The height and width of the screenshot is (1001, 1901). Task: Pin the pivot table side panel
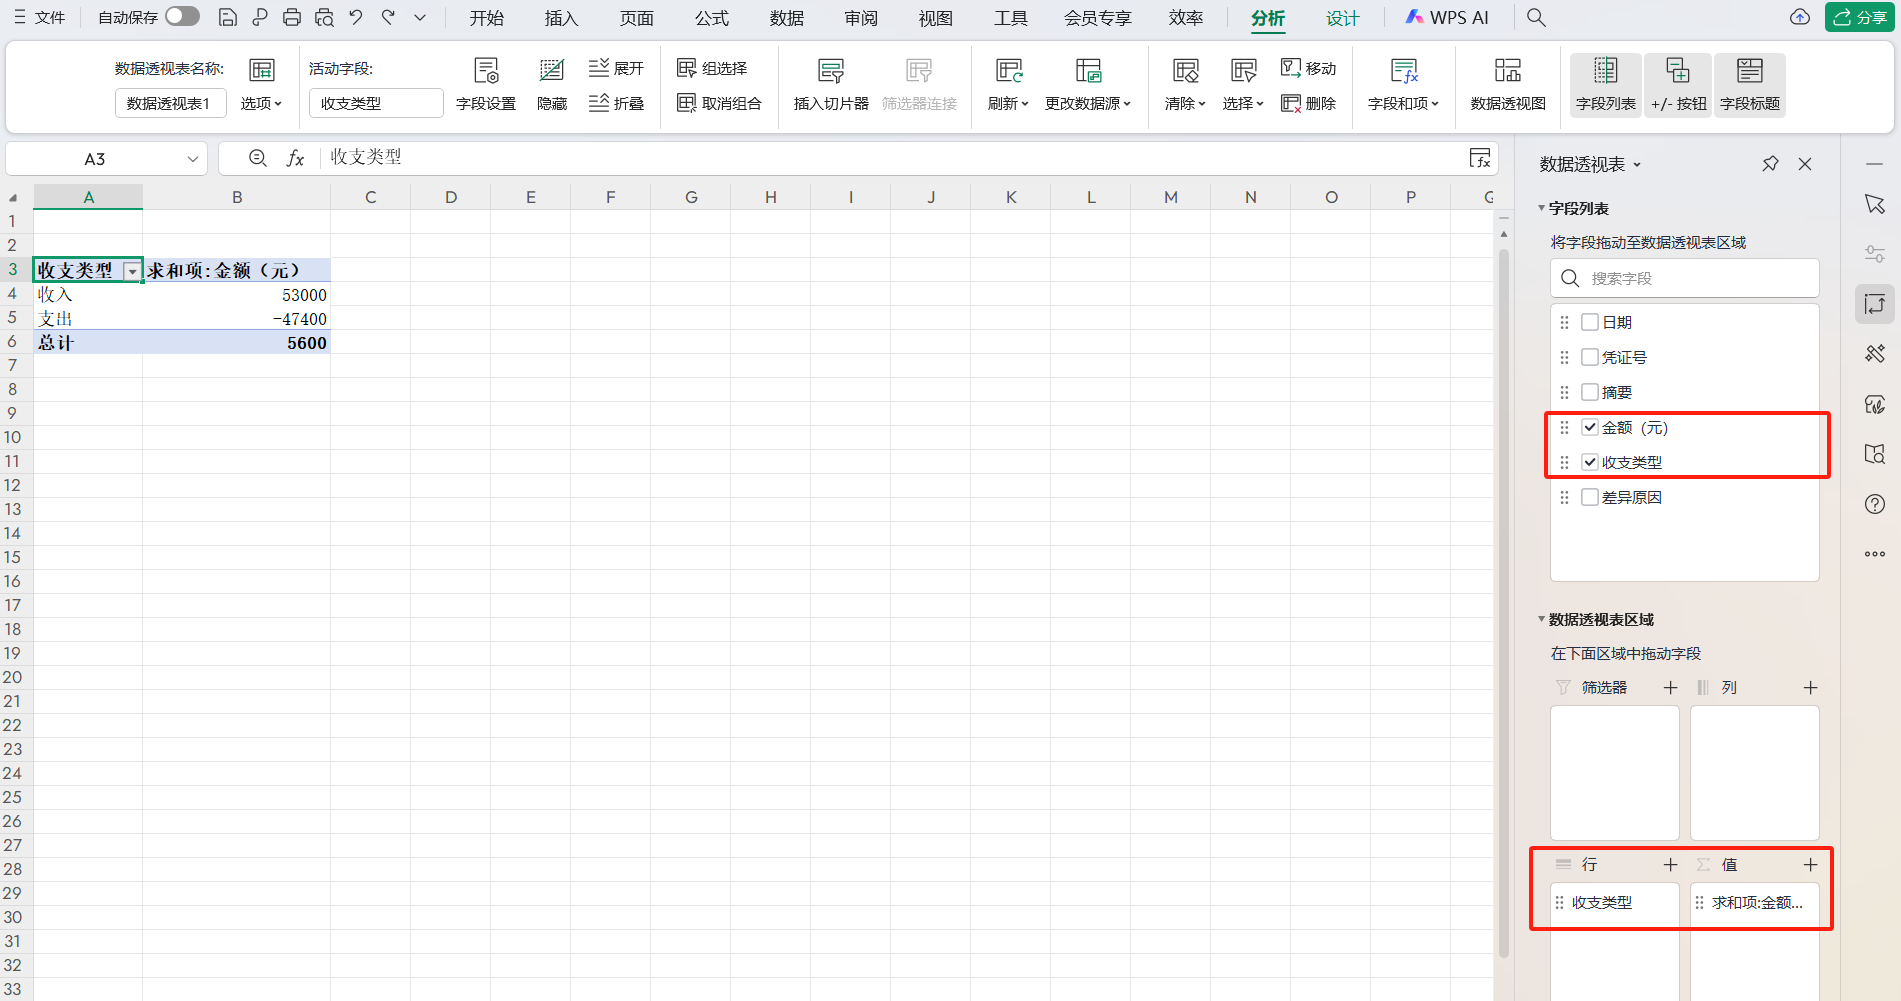1770,164
